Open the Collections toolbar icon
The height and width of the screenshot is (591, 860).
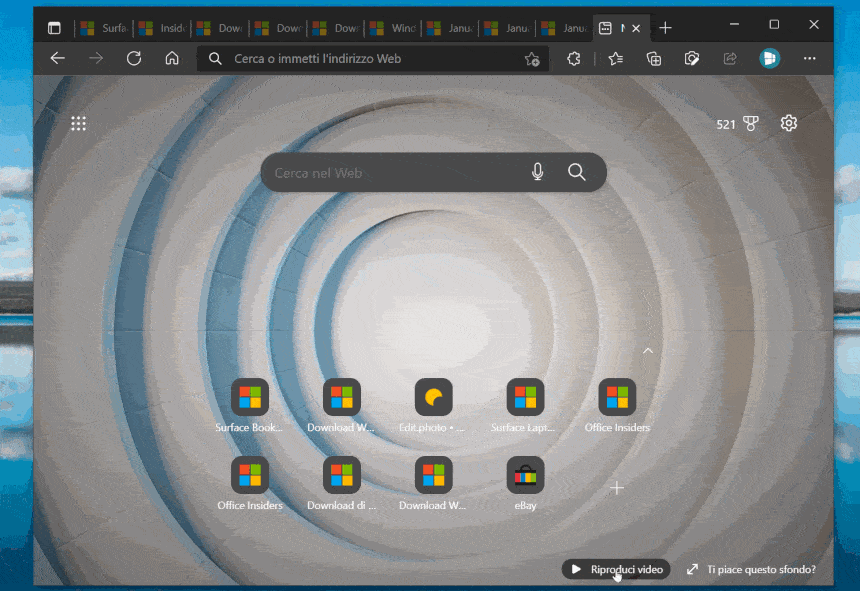pyautogui.click(x=654, y=59)
